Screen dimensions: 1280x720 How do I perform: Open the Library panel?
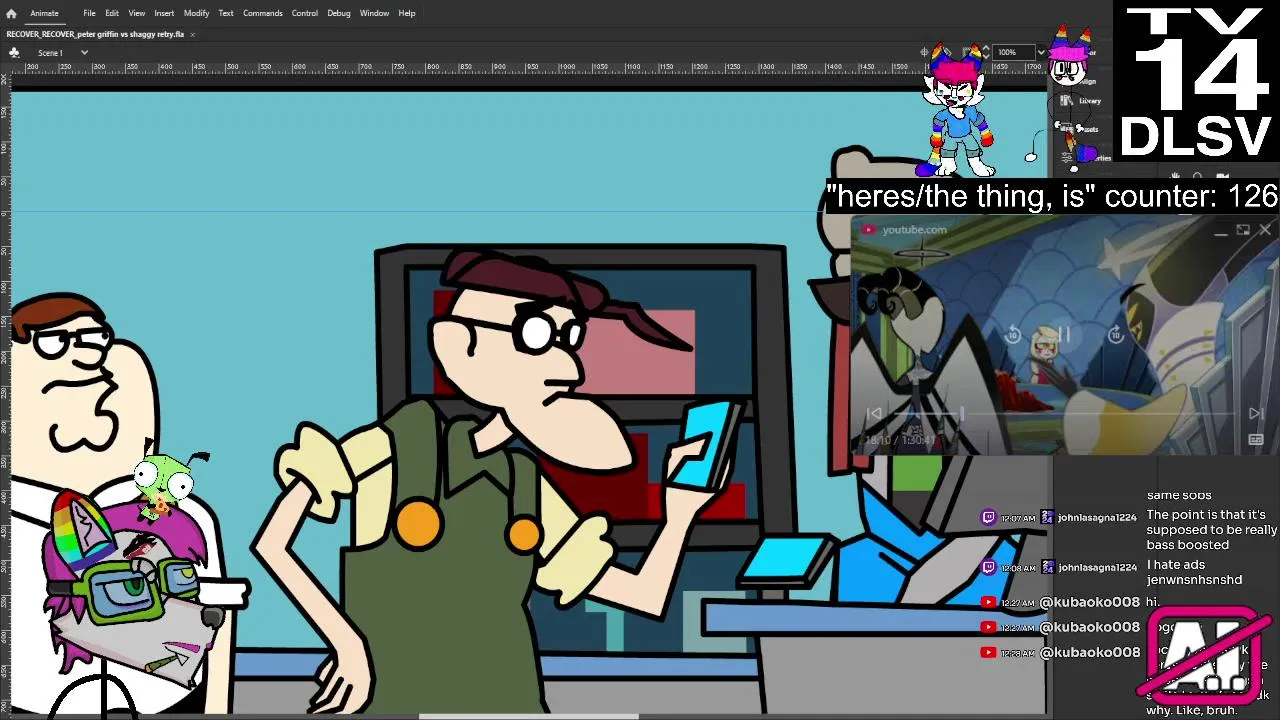tap(1081, 101)
